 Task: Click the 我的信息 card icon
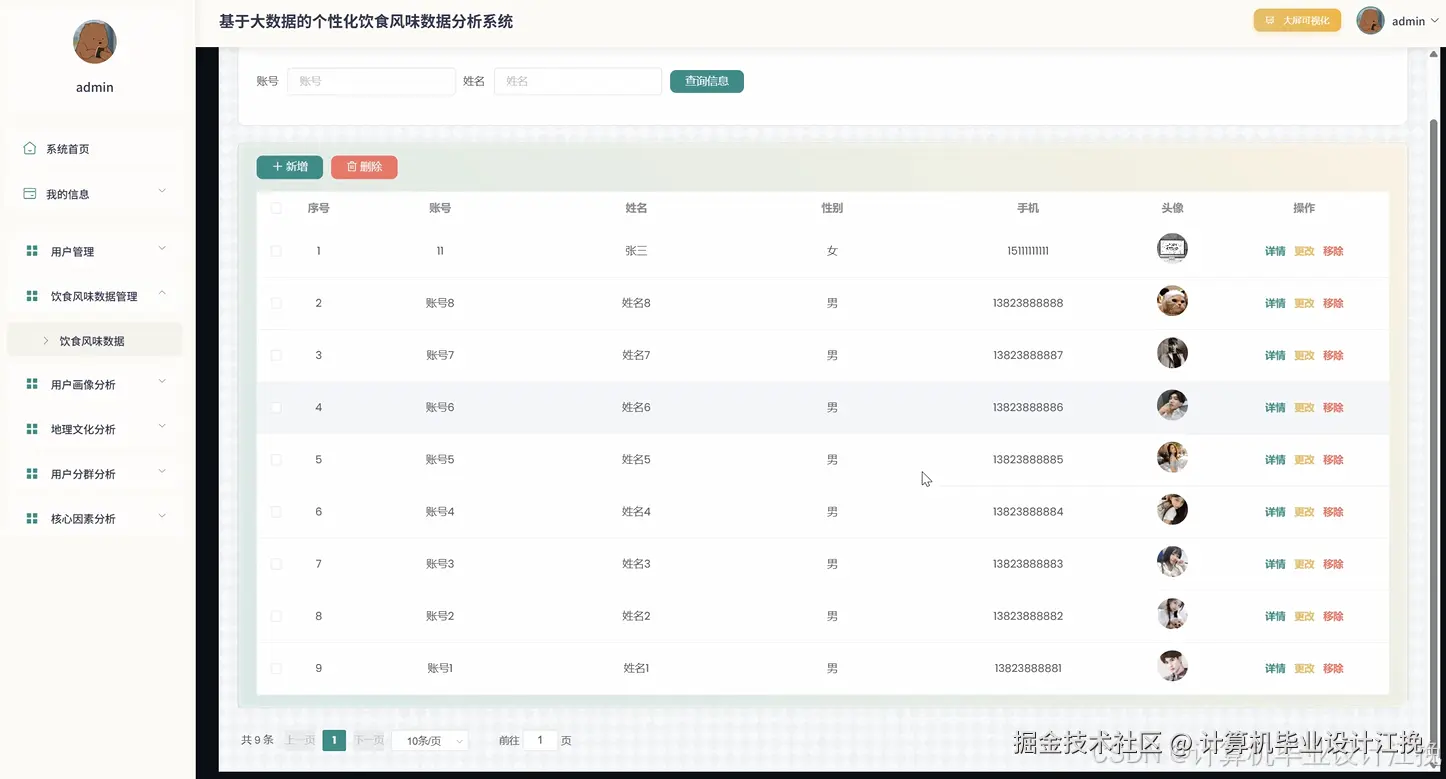pyautogui.click(x=30, y=193)
